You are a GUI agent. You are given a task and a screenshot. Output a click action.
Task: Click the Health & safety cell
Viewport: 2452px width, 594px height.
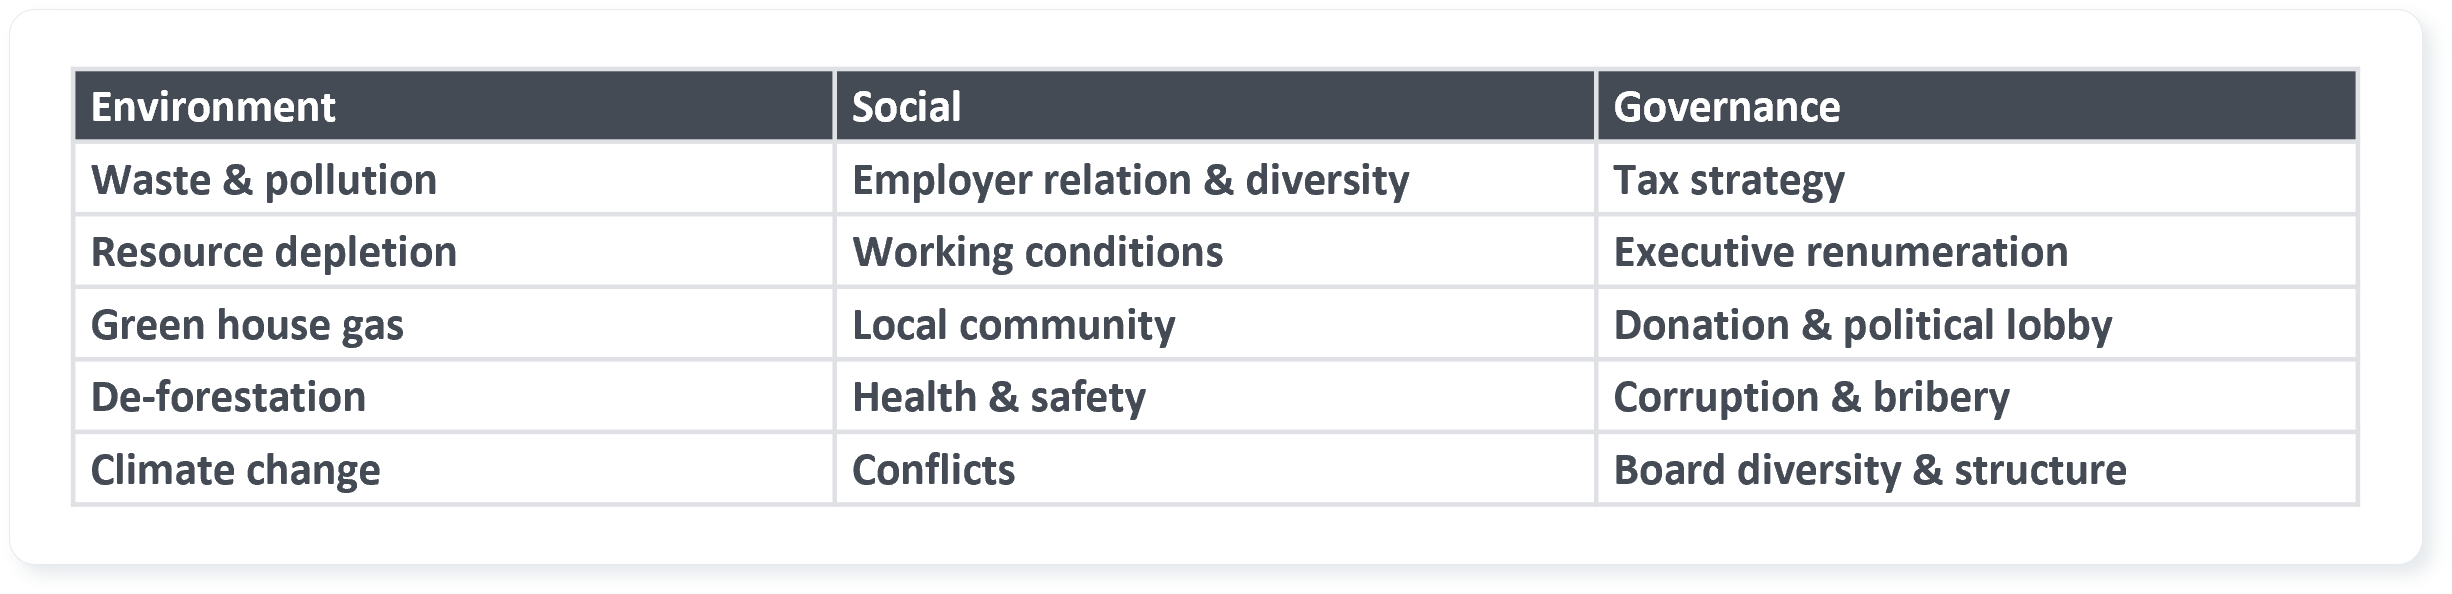coord(1215,396)
